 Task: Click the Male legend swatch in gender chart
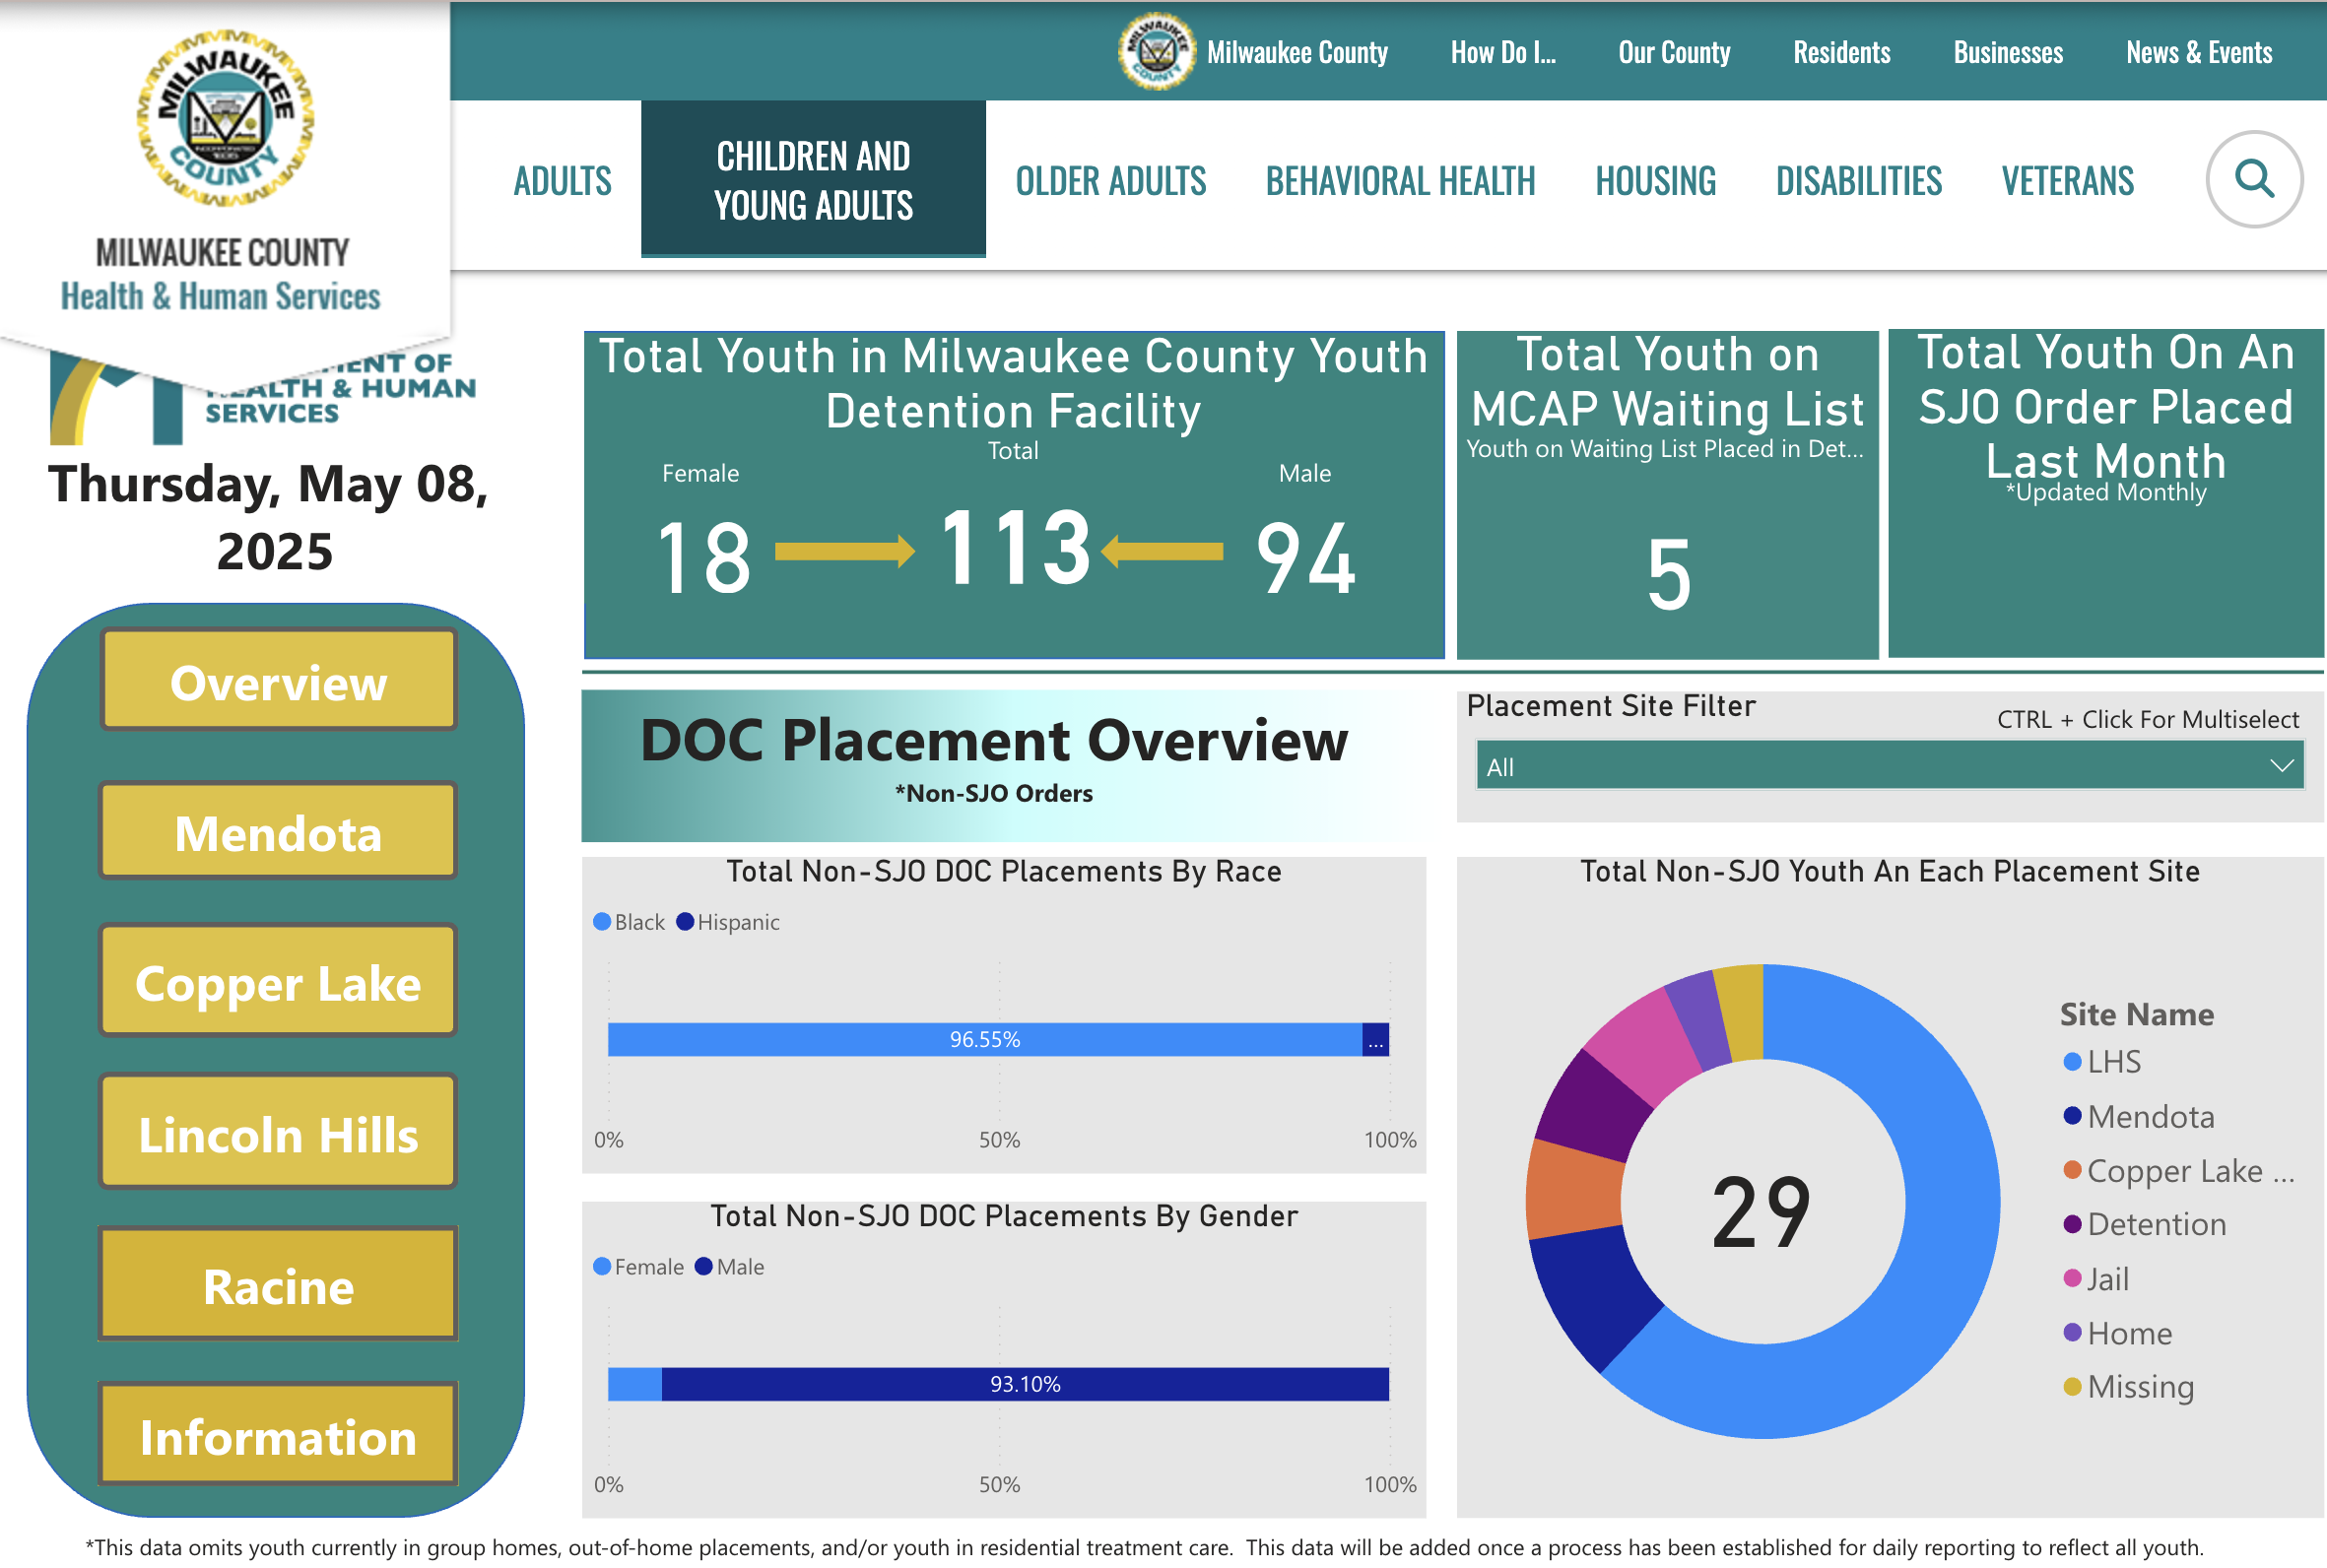point(704,1266)
